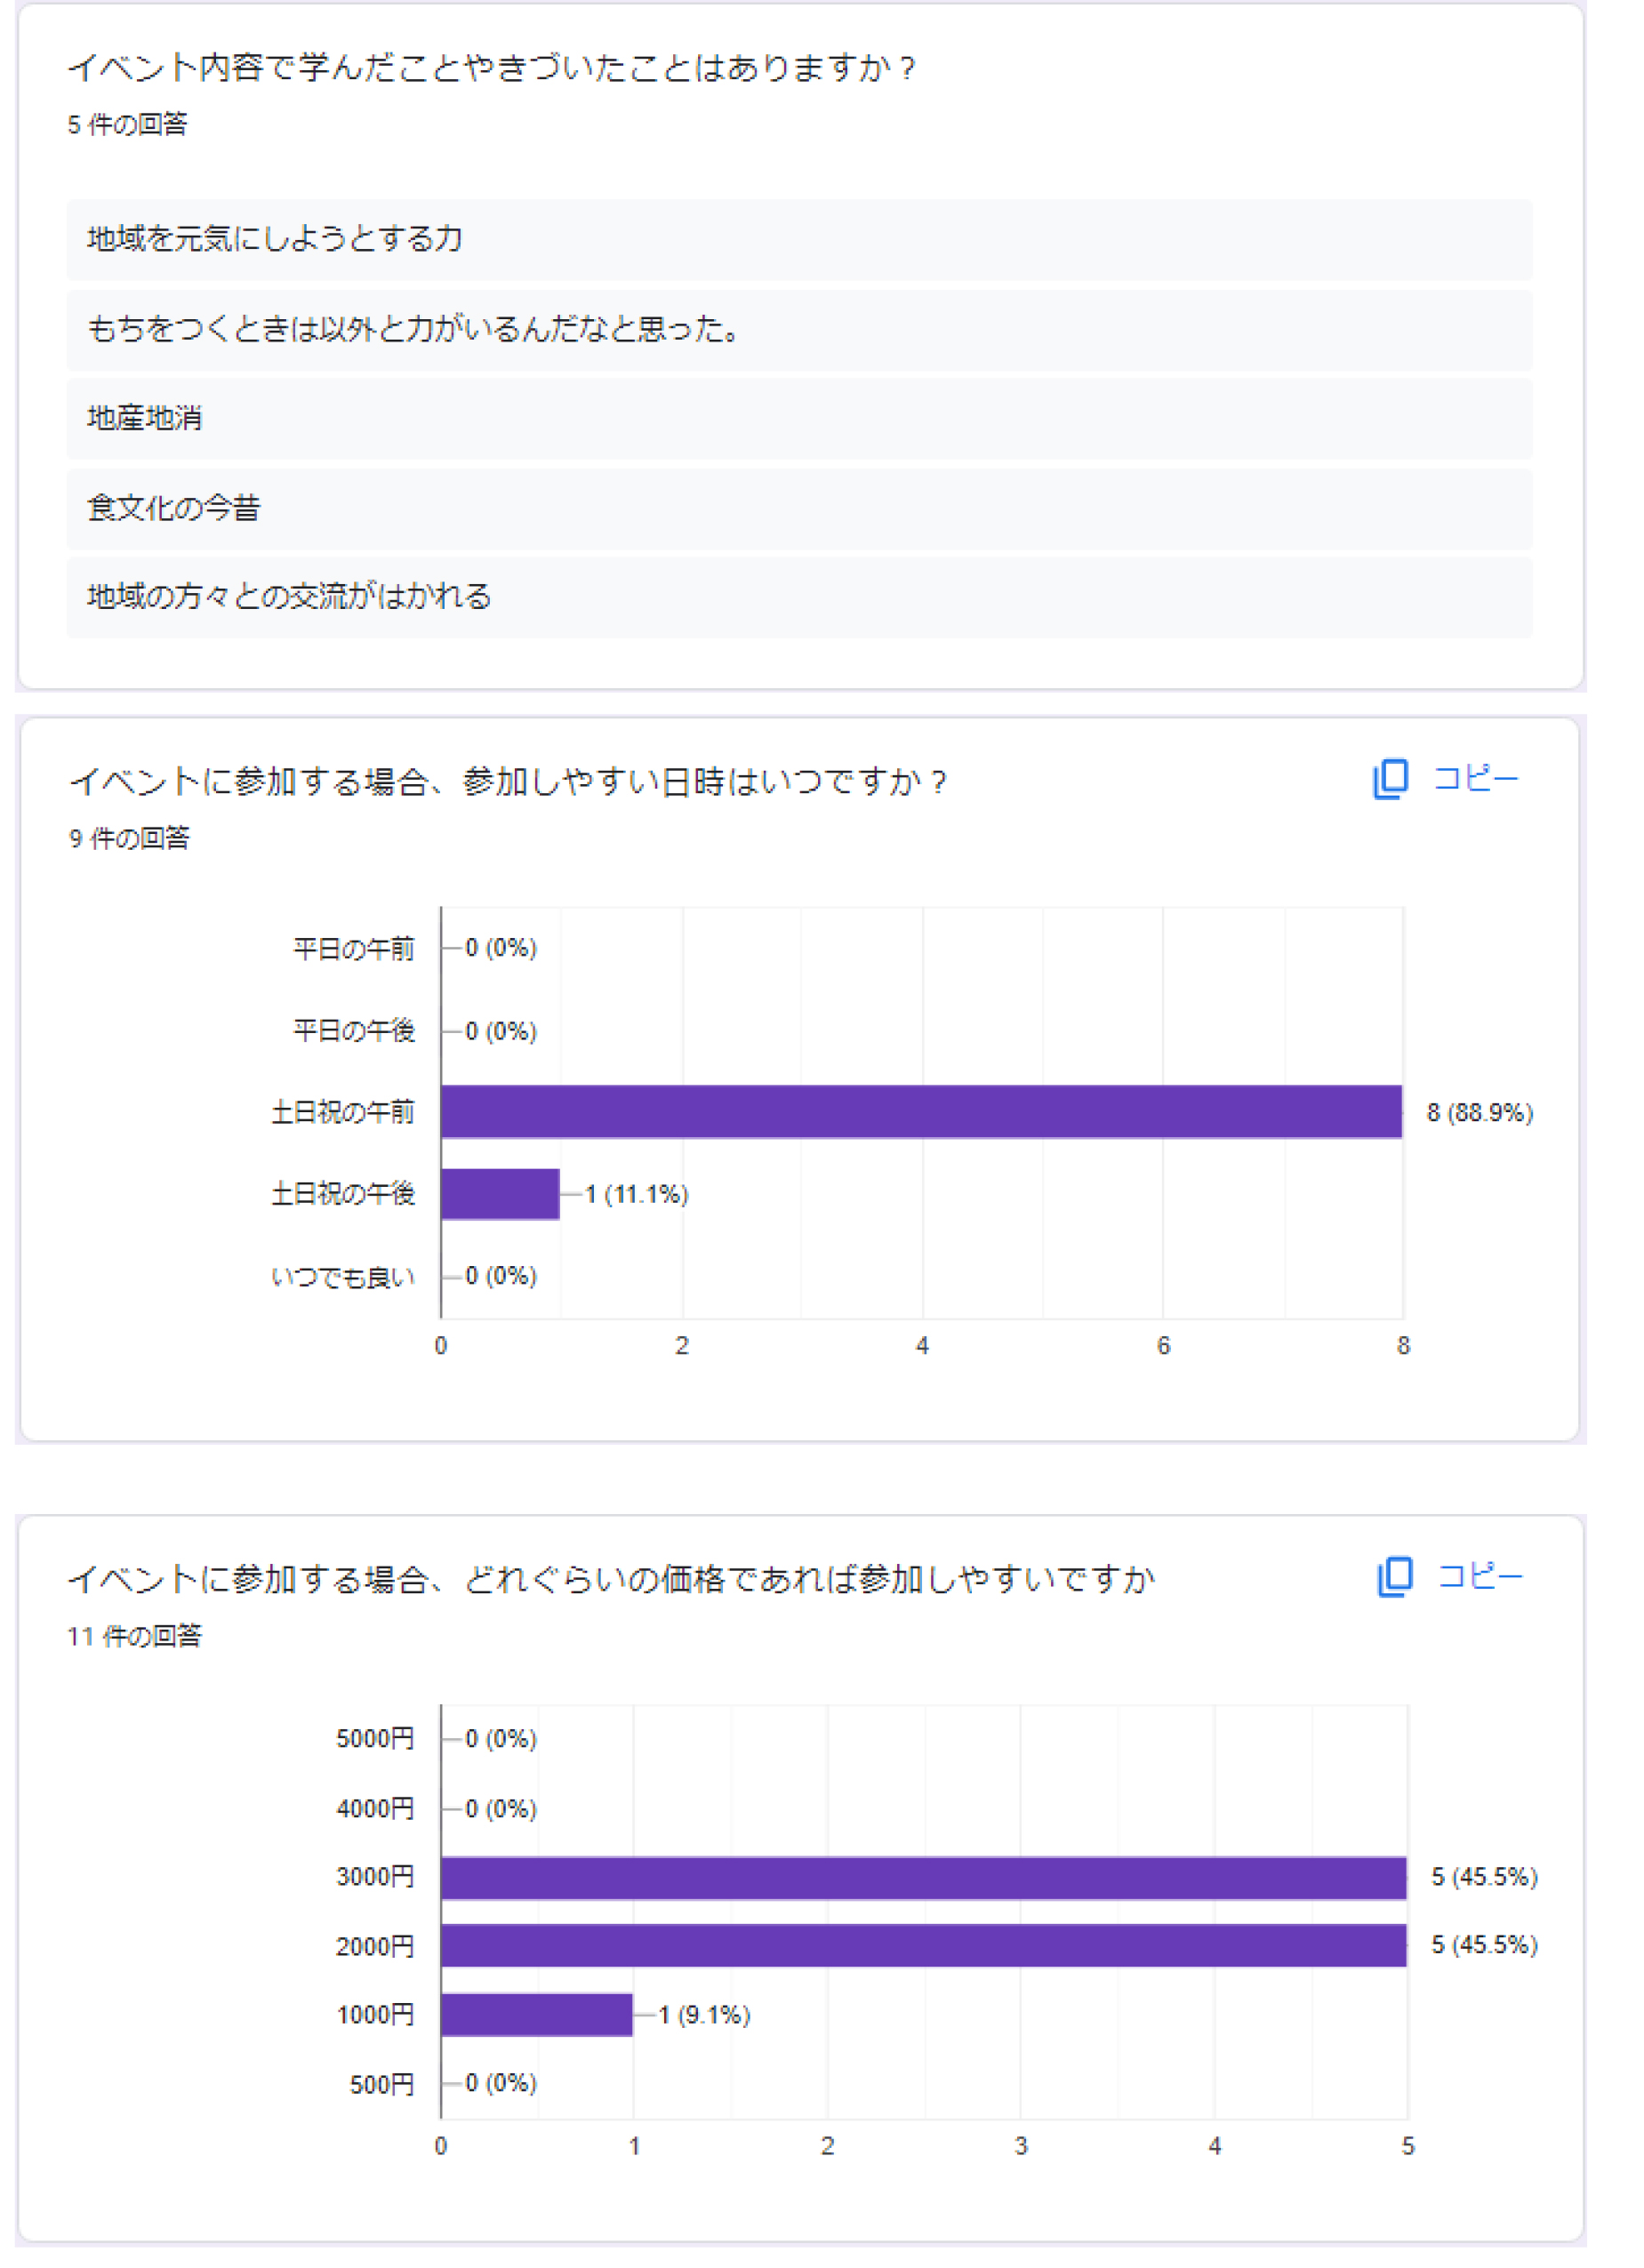Click the 3000円 bar in price chart
The height and width of the screenshot is (2268, 1644).
[924, 1877]
